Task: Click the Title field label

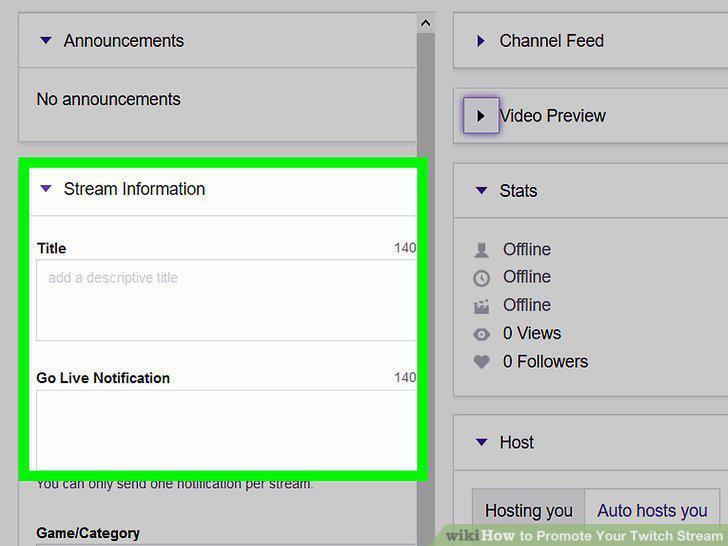Action: coord(51,248)
